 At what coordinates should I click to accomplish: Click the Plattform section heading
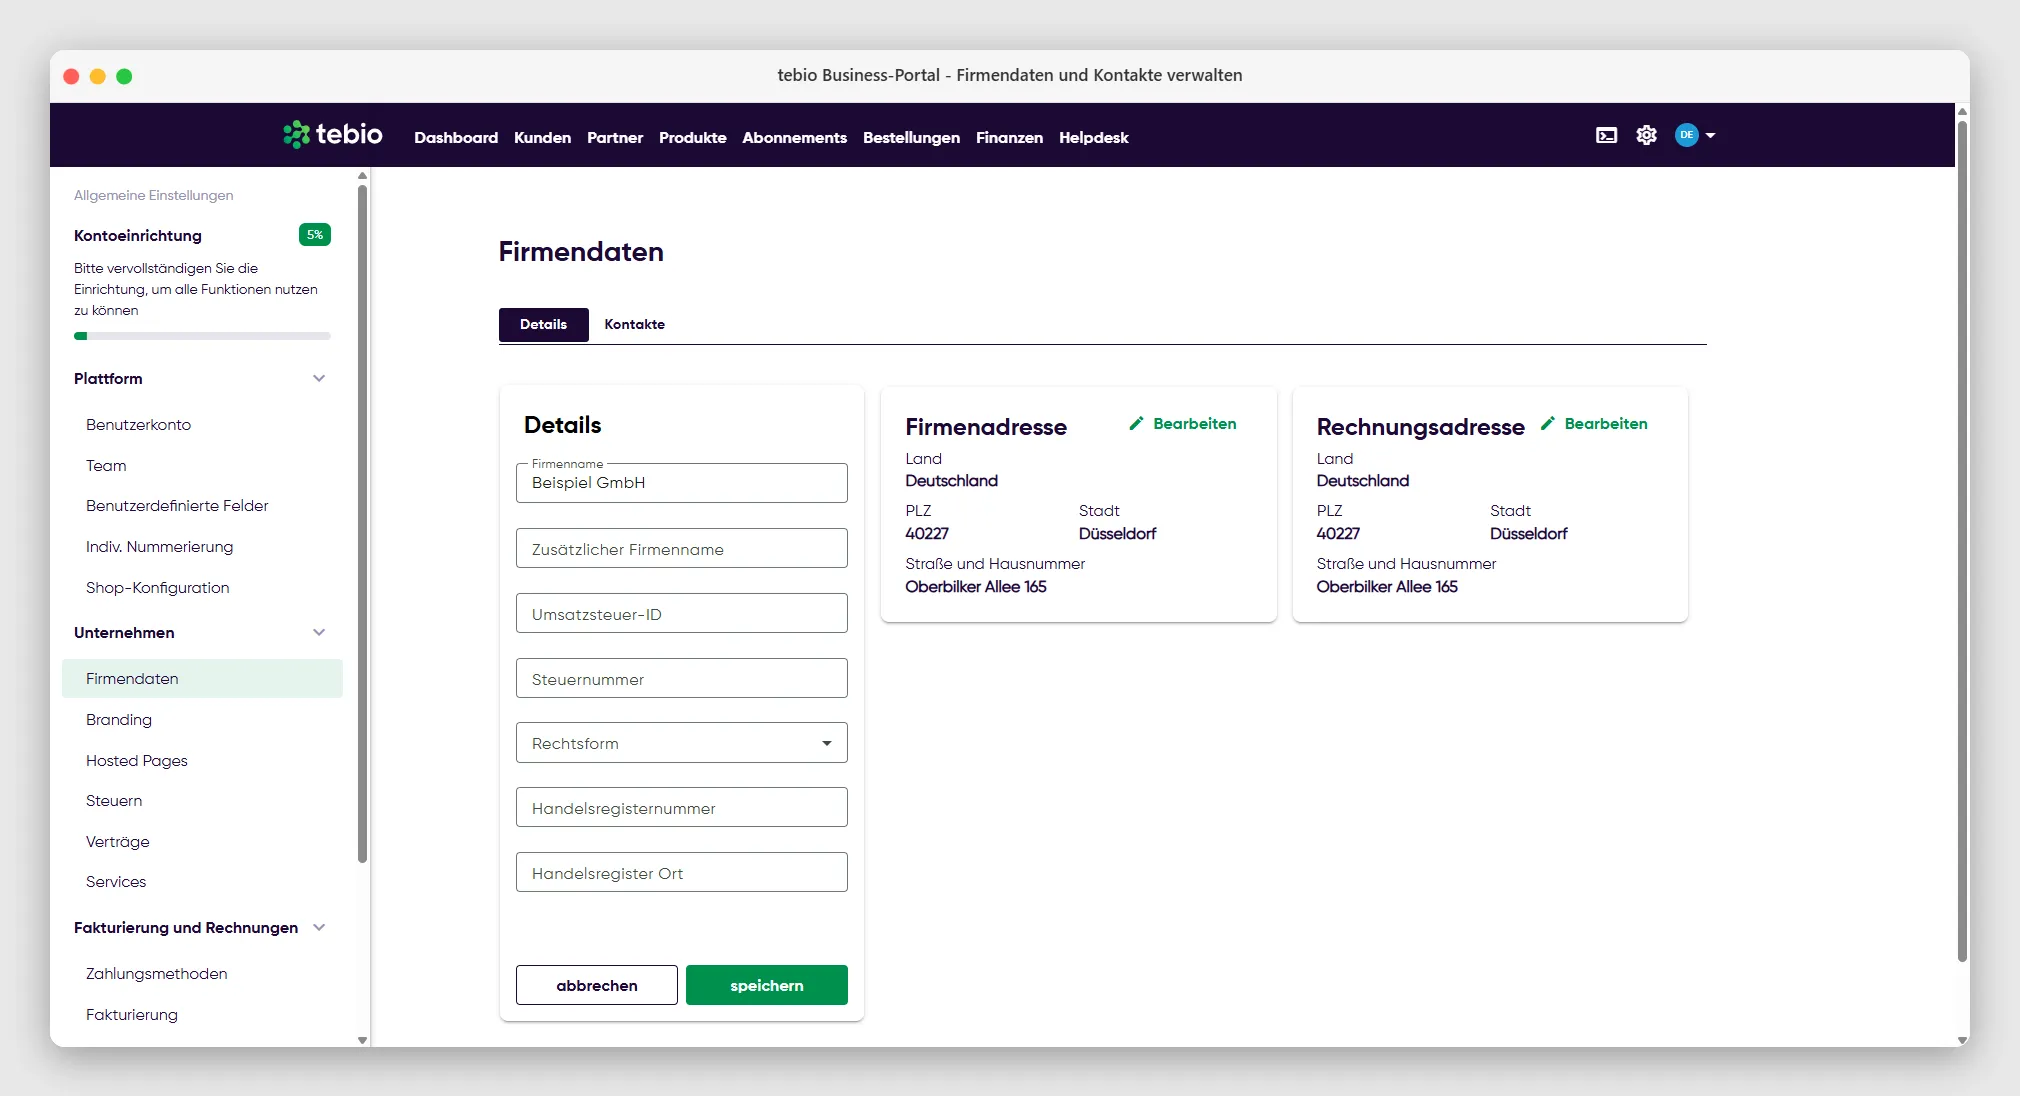click(108, 378)
